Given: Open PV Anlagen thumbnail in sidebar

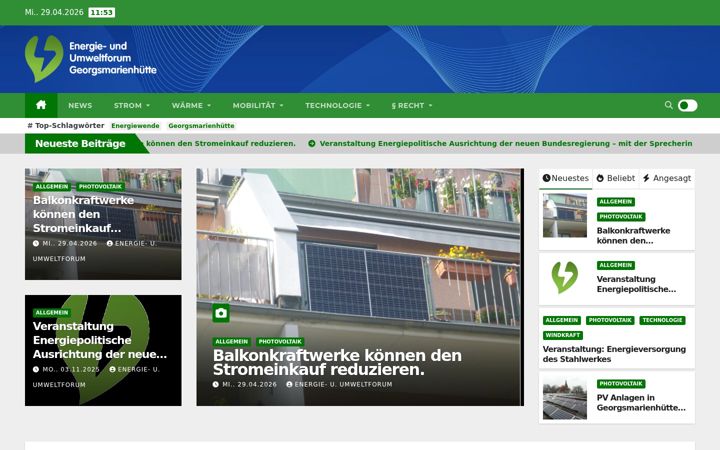Looking at the screenshot, I should tap(565, 398).
